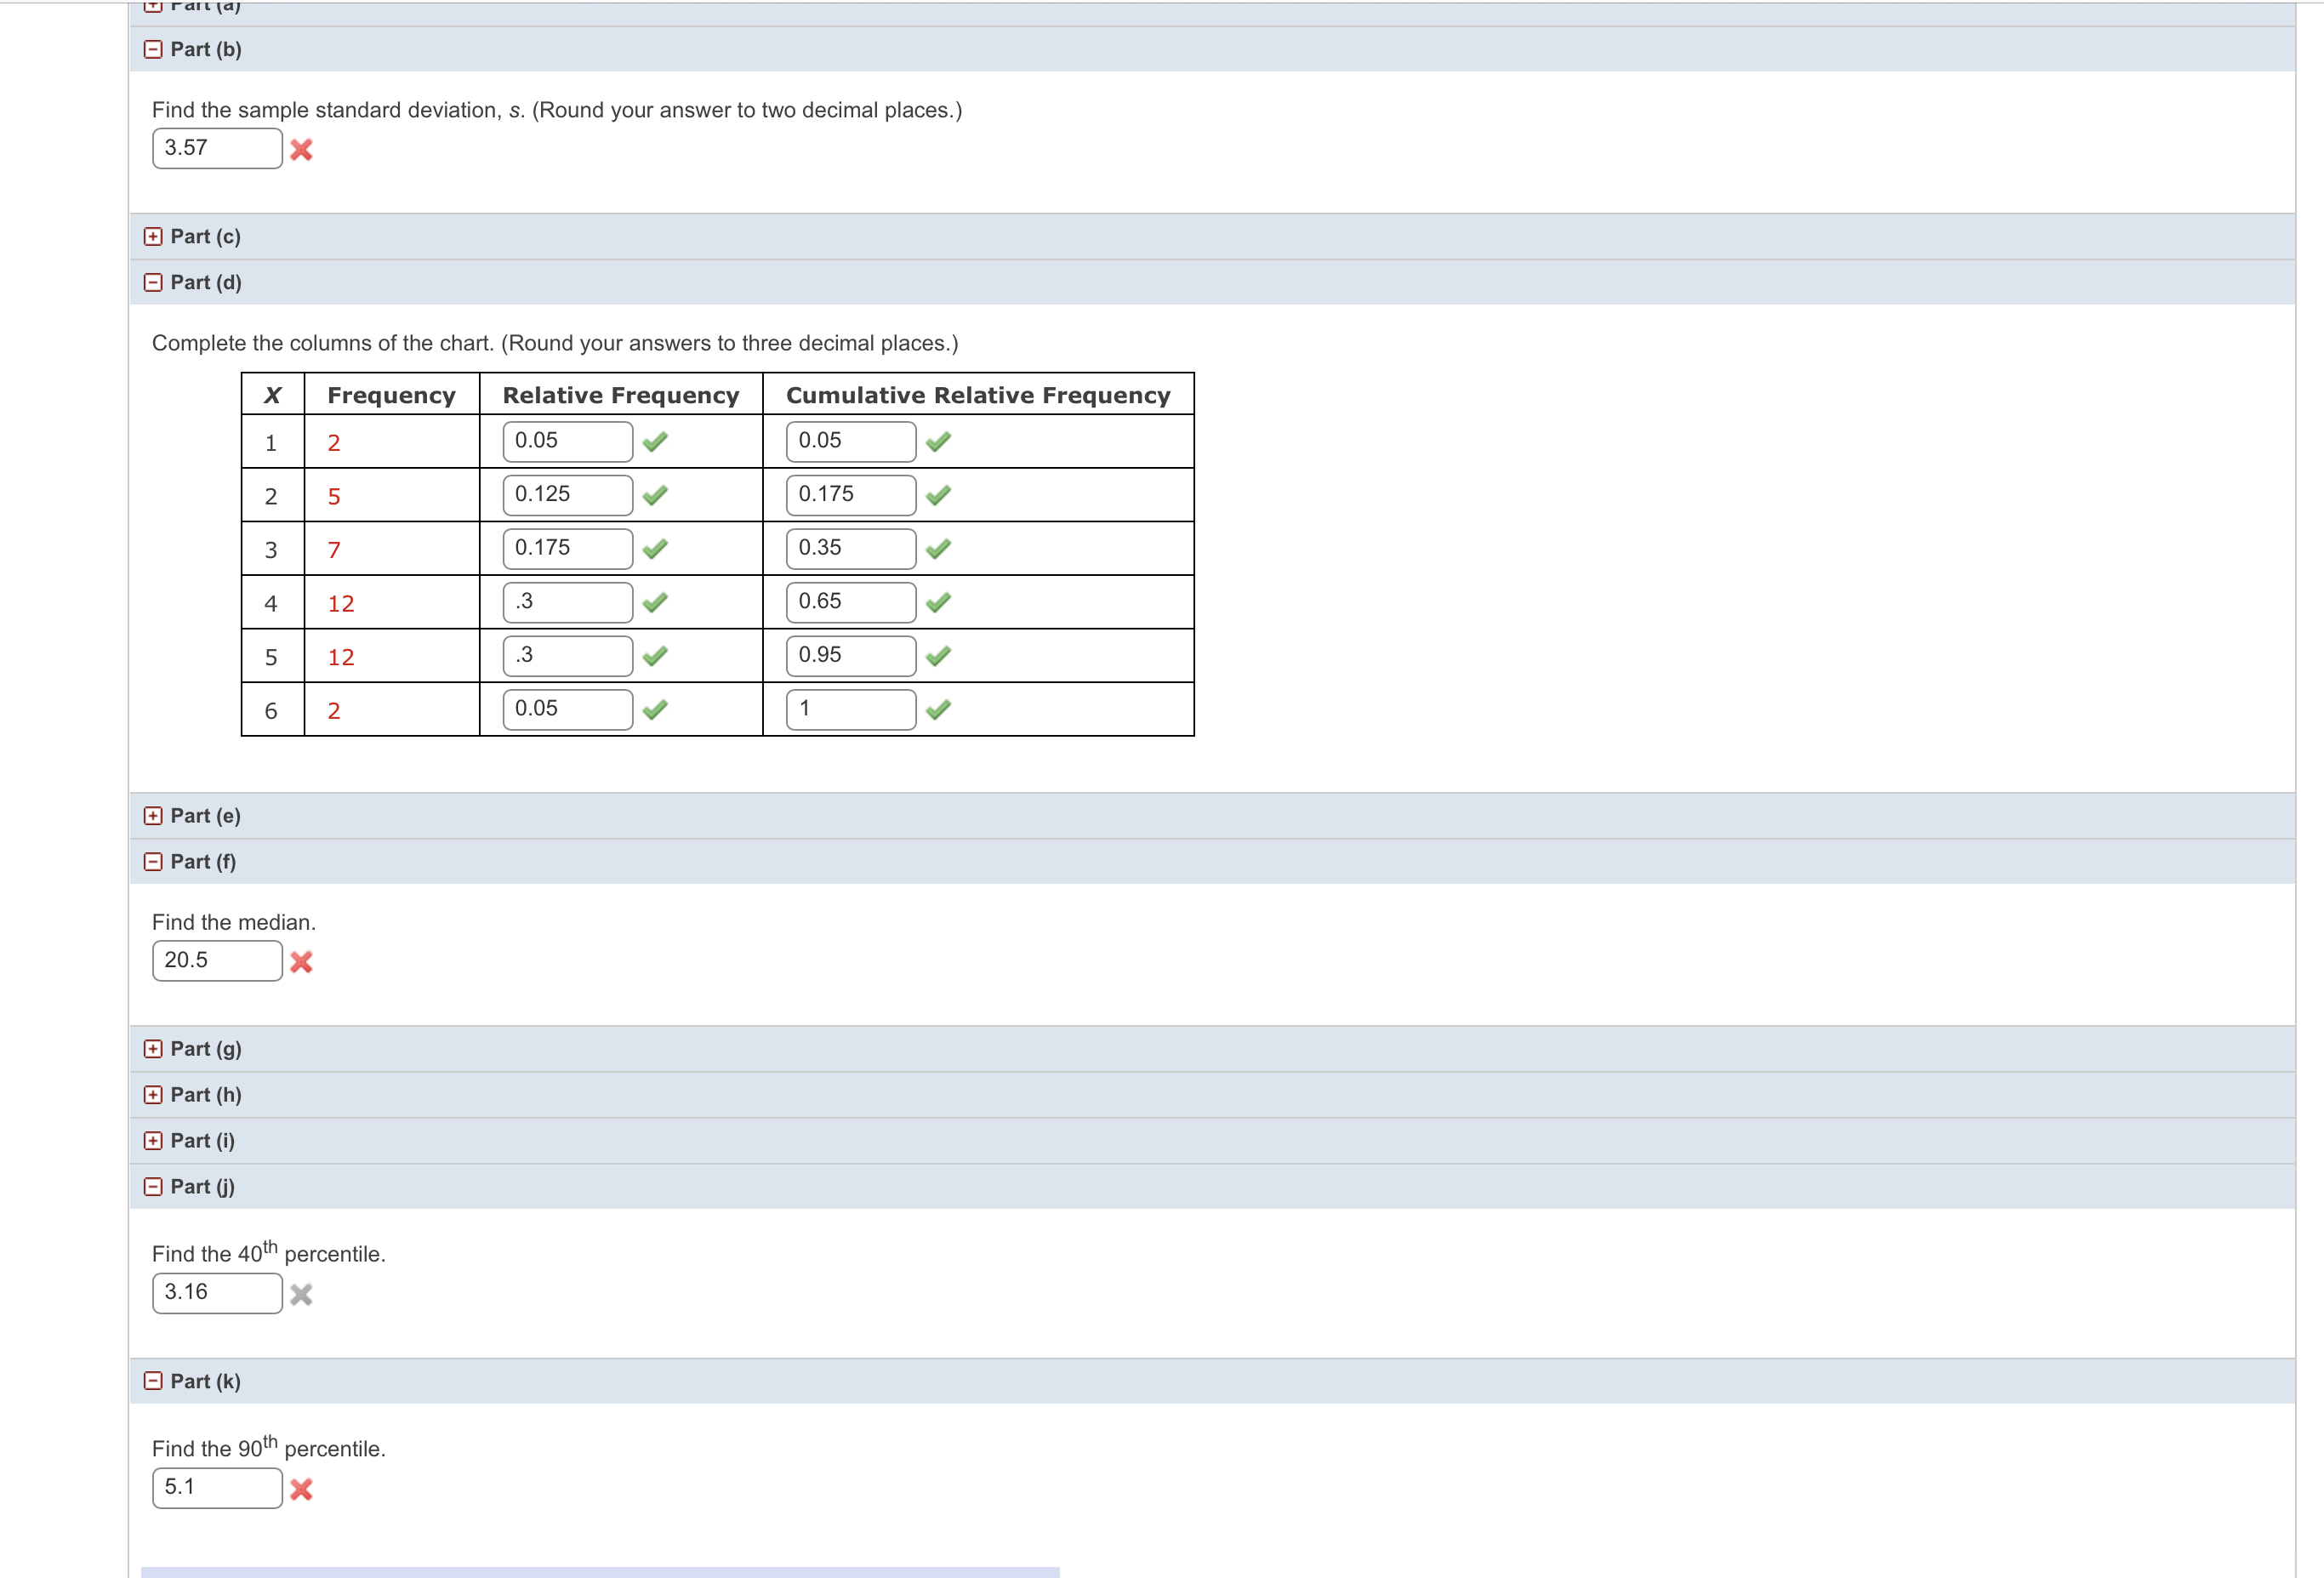The width and height of the screenshot is (2324, 1578).
Task: Click green checkmark beside the .3 entry for X=4
Action: pos(657,601)
